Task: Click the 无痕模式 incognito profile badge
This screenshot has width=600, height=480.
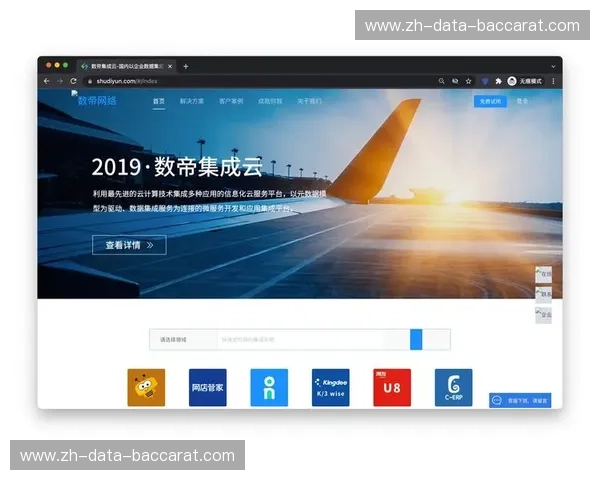Action: click(525, 81)
